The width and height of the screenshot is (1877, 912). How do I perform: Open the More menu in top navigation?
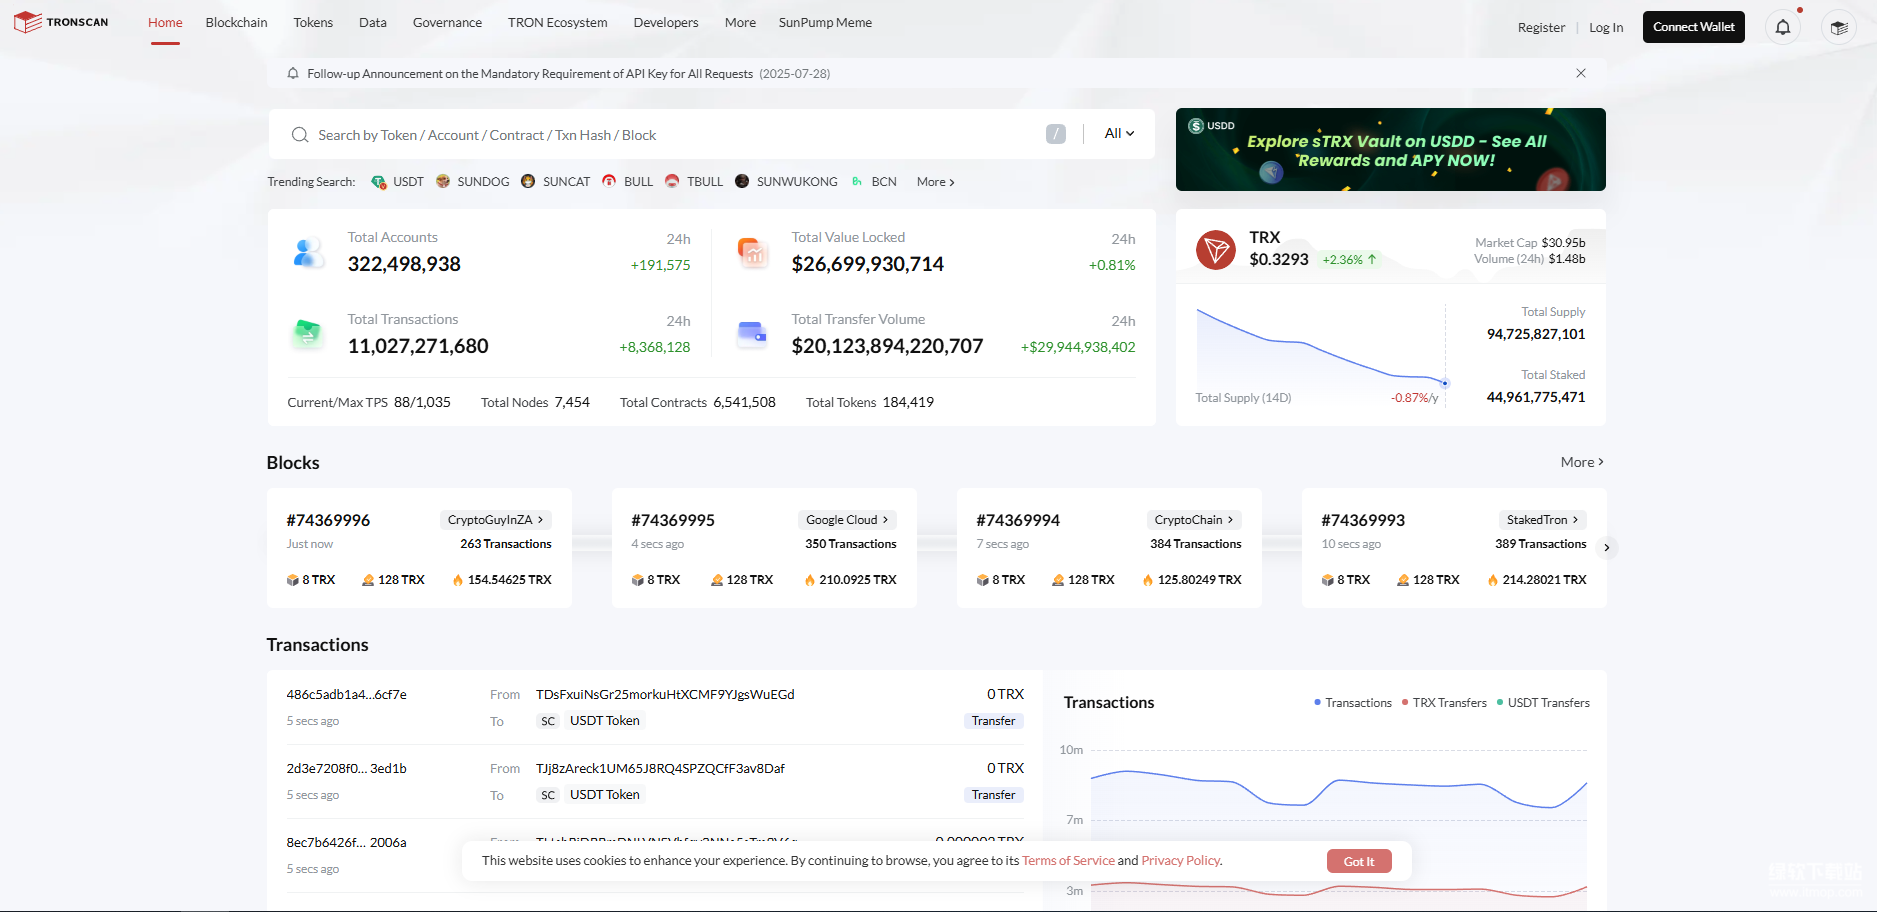click(x=740, y=22)
